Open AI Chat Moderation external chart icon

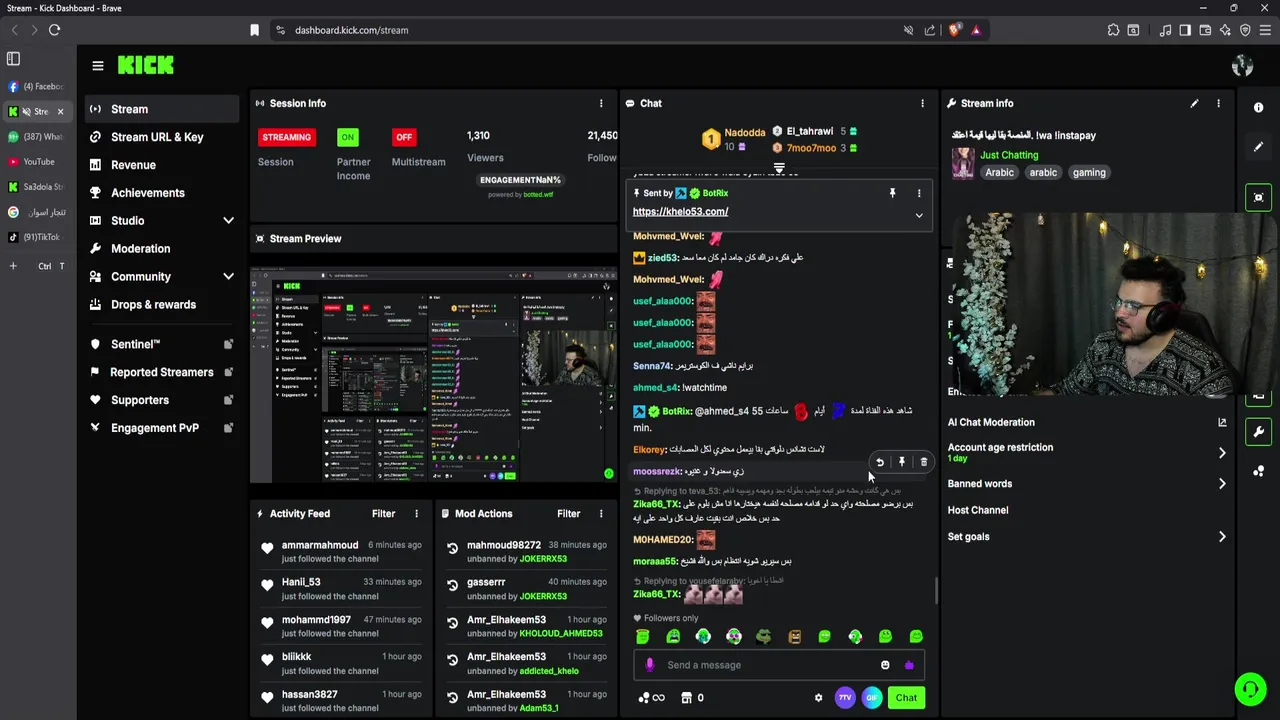pyautogui.click(x=1222, y=422)
